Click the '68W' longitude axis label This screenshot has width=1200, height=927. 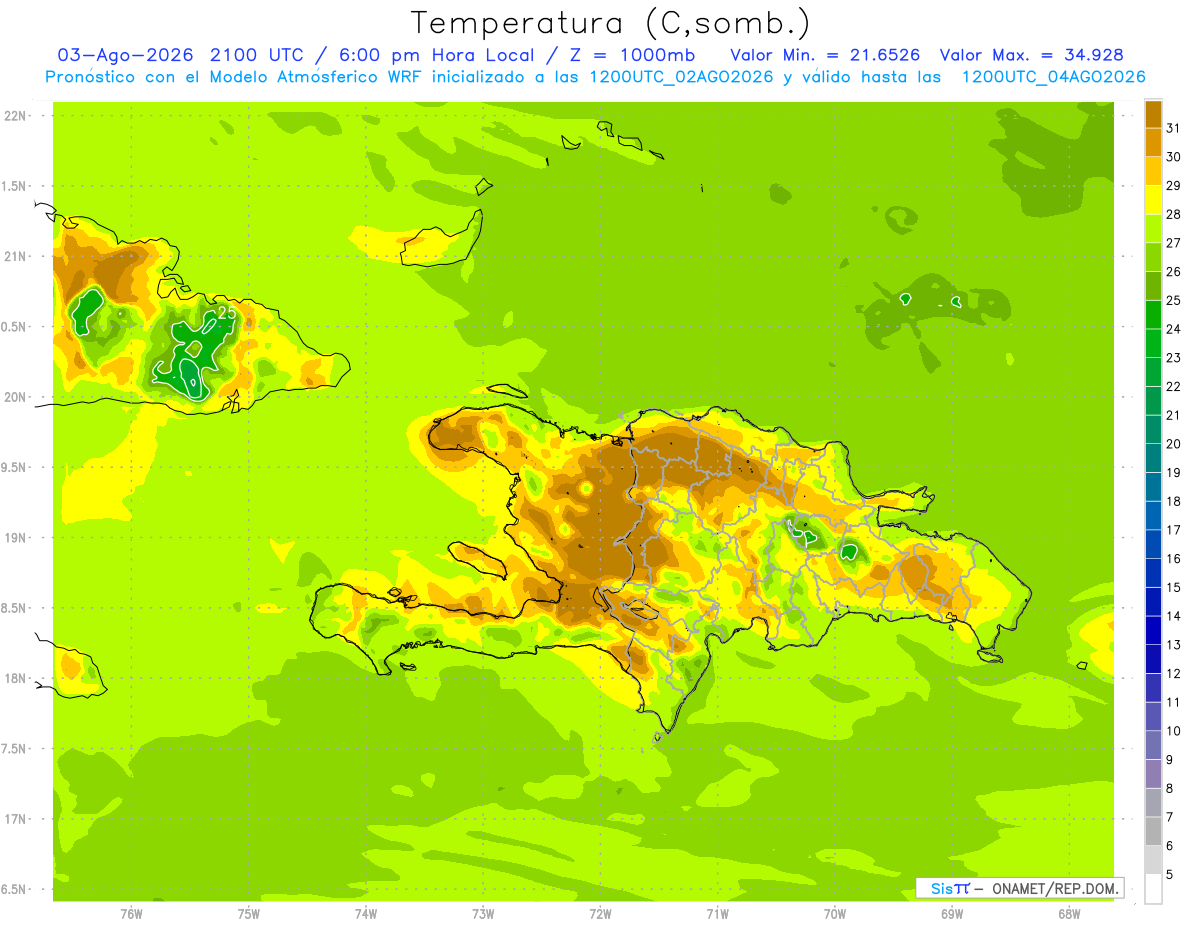click(x=1069, y=914)
